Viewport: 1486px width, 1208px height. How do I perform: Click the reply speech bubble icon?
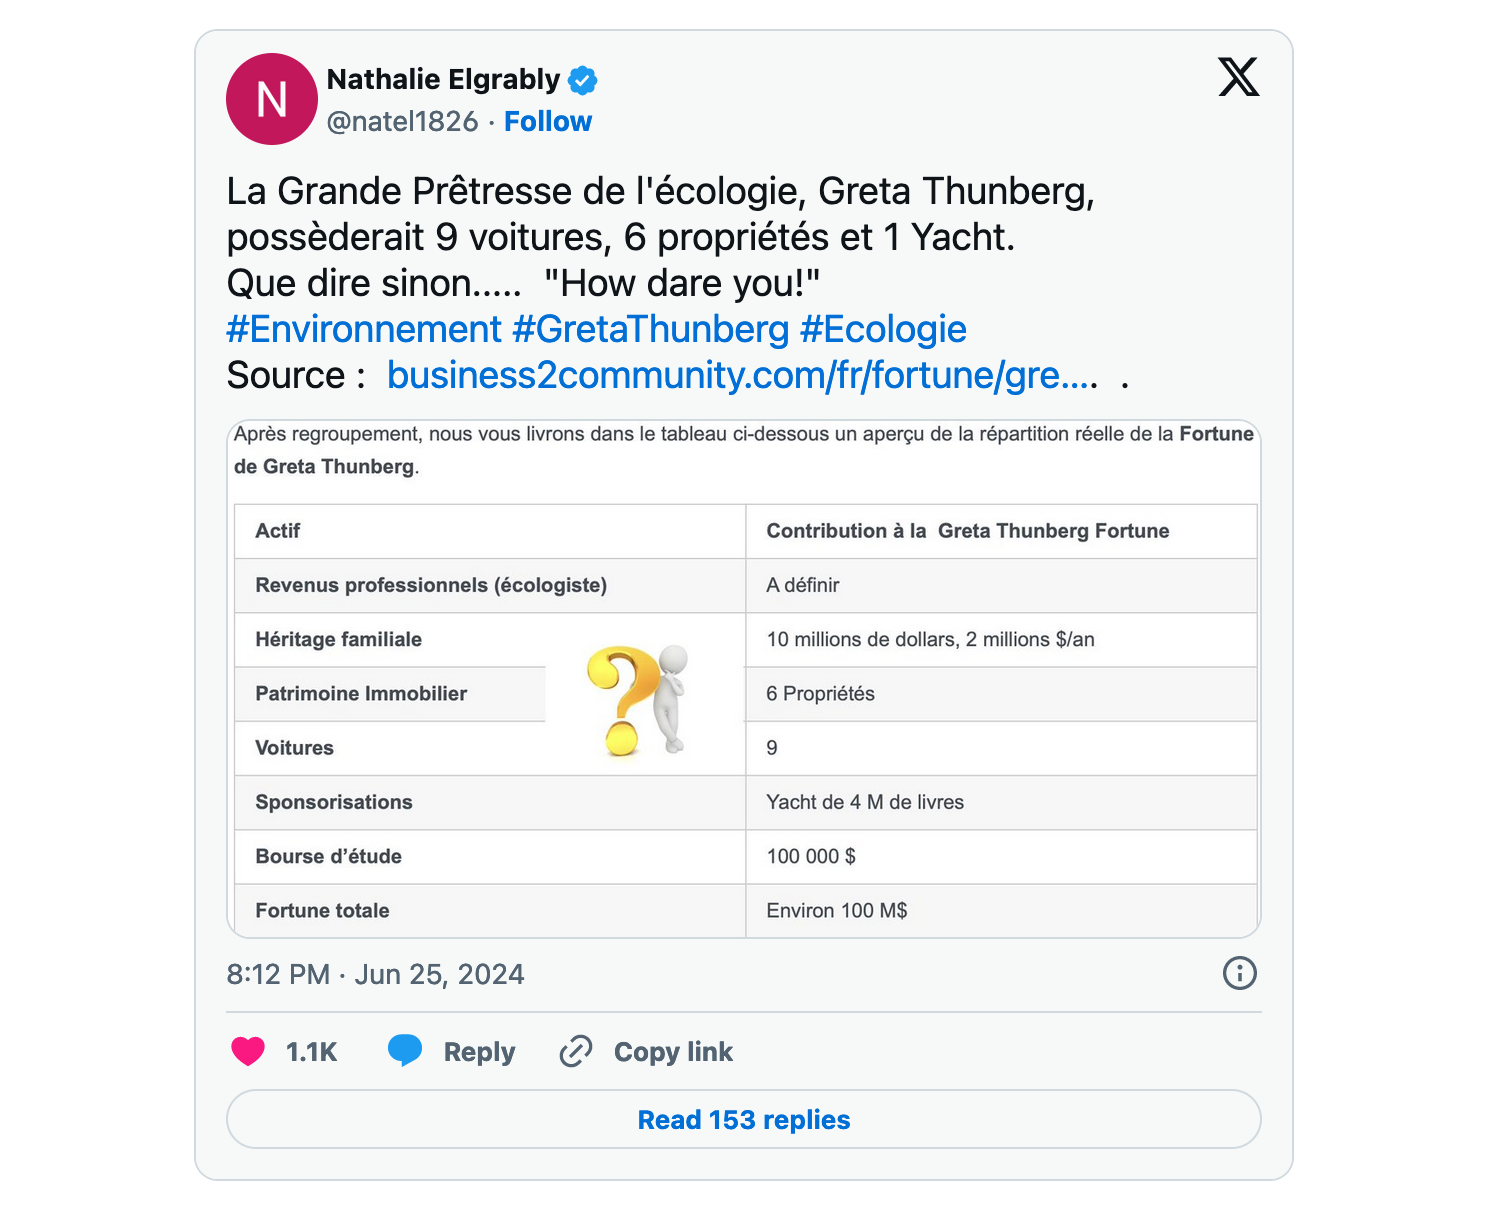coord(405,1050)
